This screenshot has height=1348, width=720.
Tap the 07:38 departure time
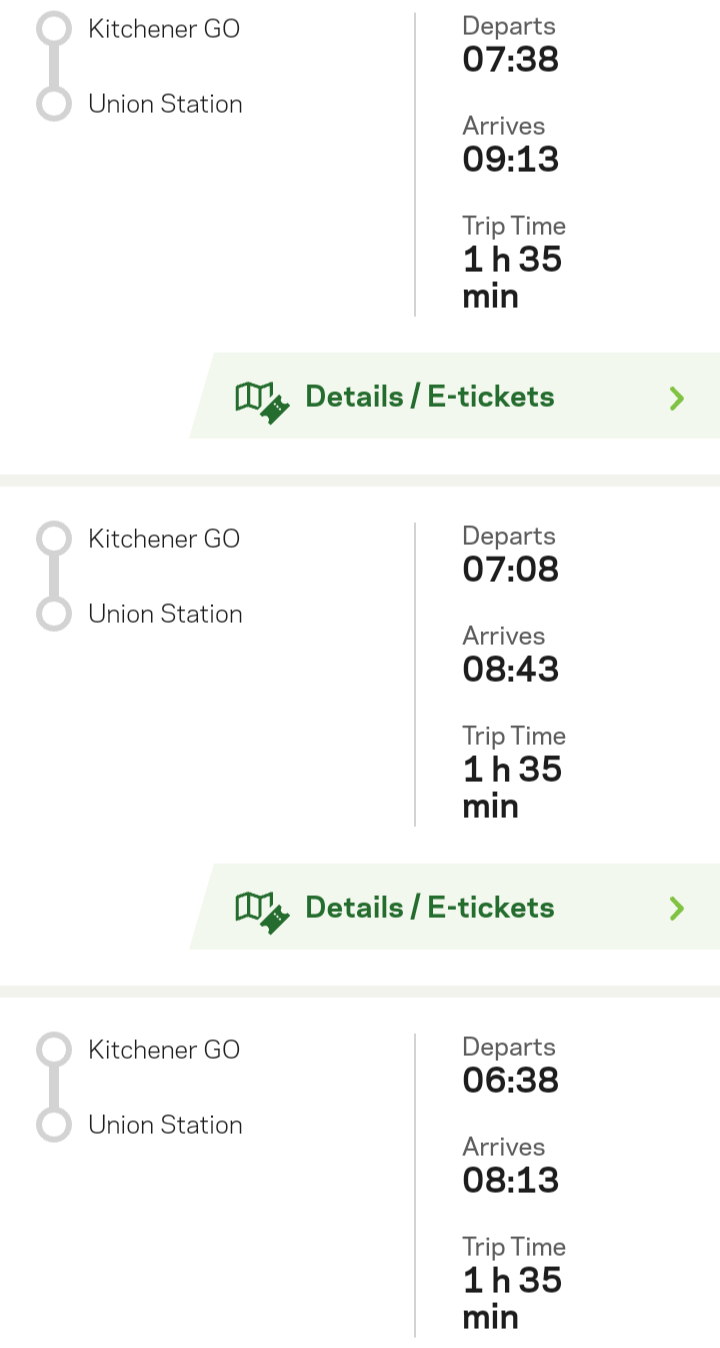click(510, 60)
